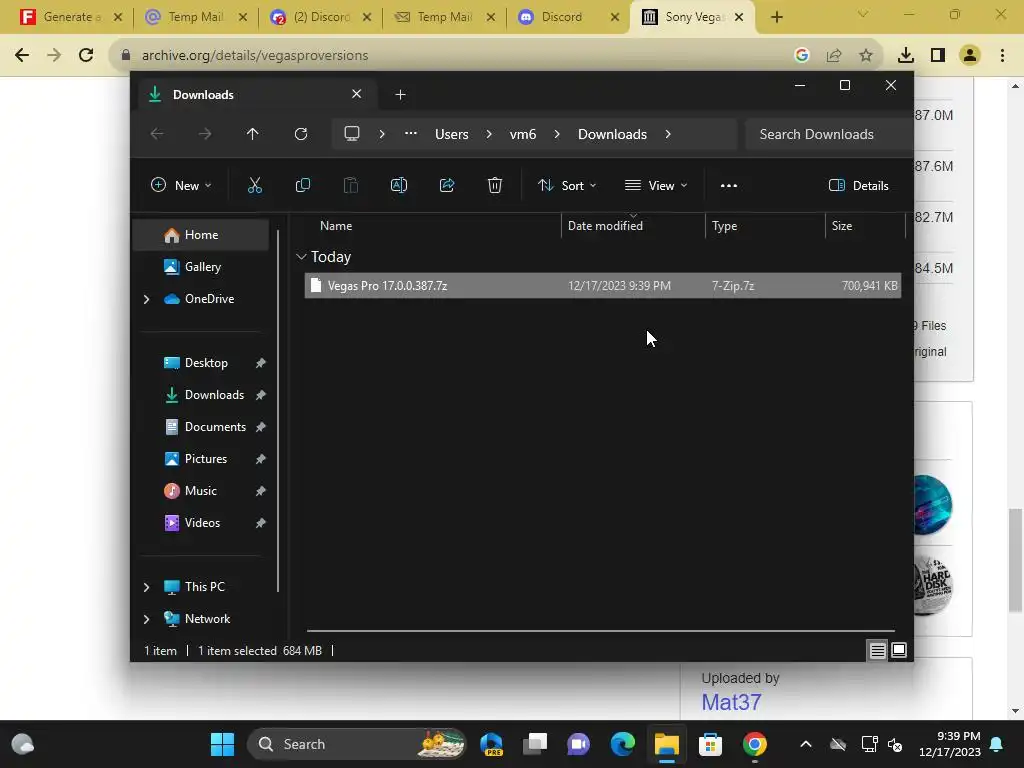The width and height of the screenshot is (1024, 768).
Task: Click the chevron after Downloads in breadcrumb
Action: click(667, 134)
